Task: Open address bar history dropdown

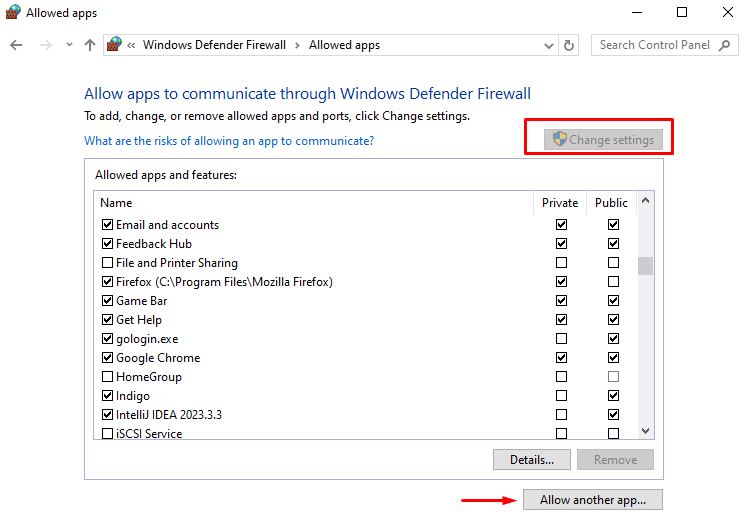Action: pos(549,46)
